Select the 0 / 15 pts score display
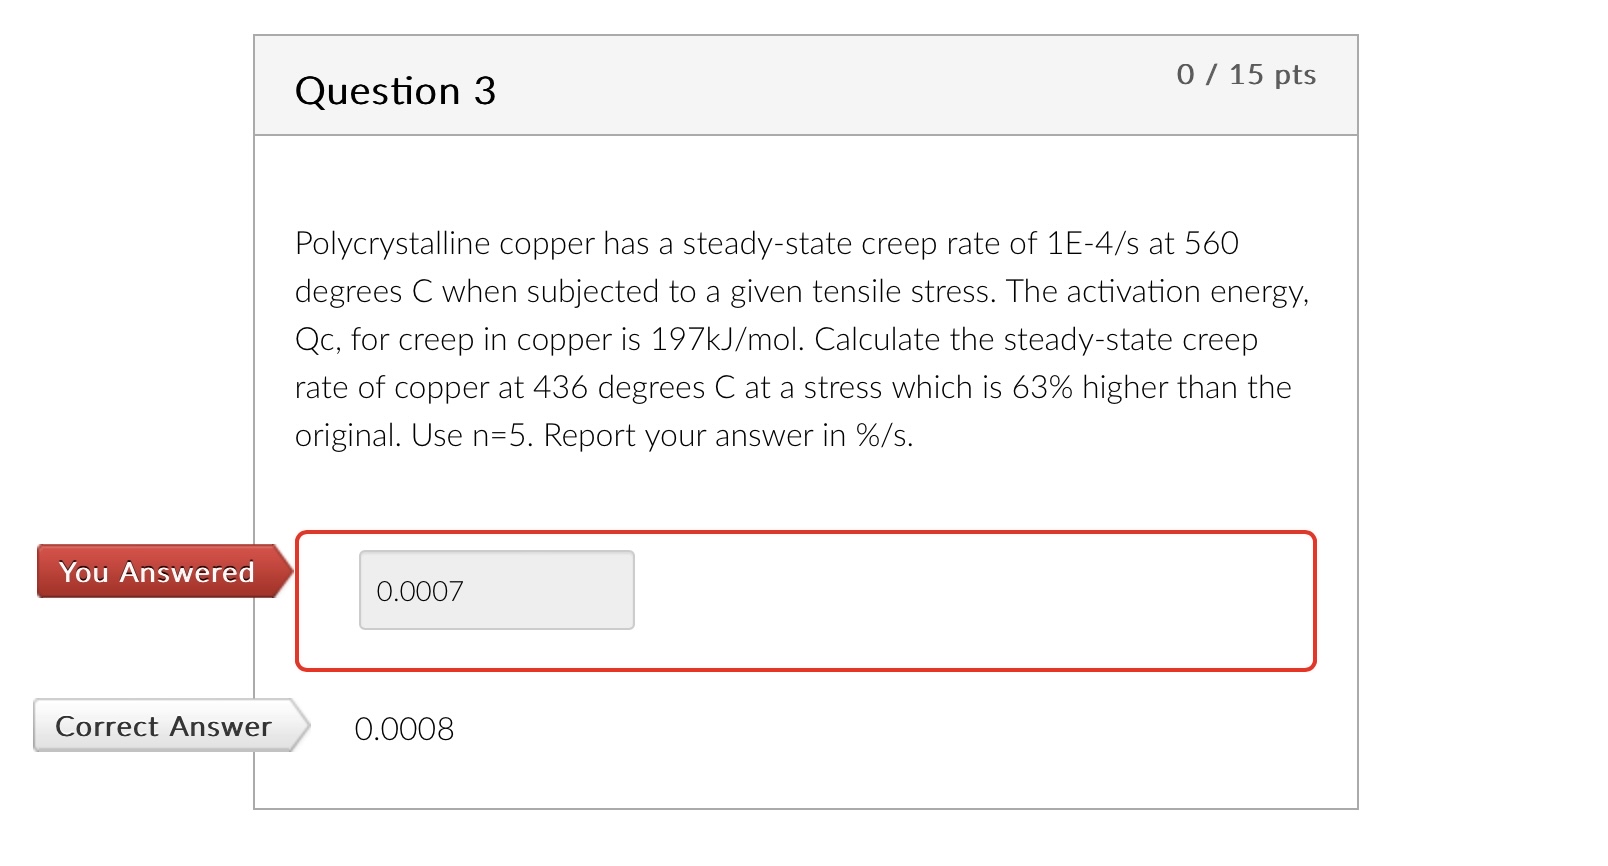 coord(1247,74)
